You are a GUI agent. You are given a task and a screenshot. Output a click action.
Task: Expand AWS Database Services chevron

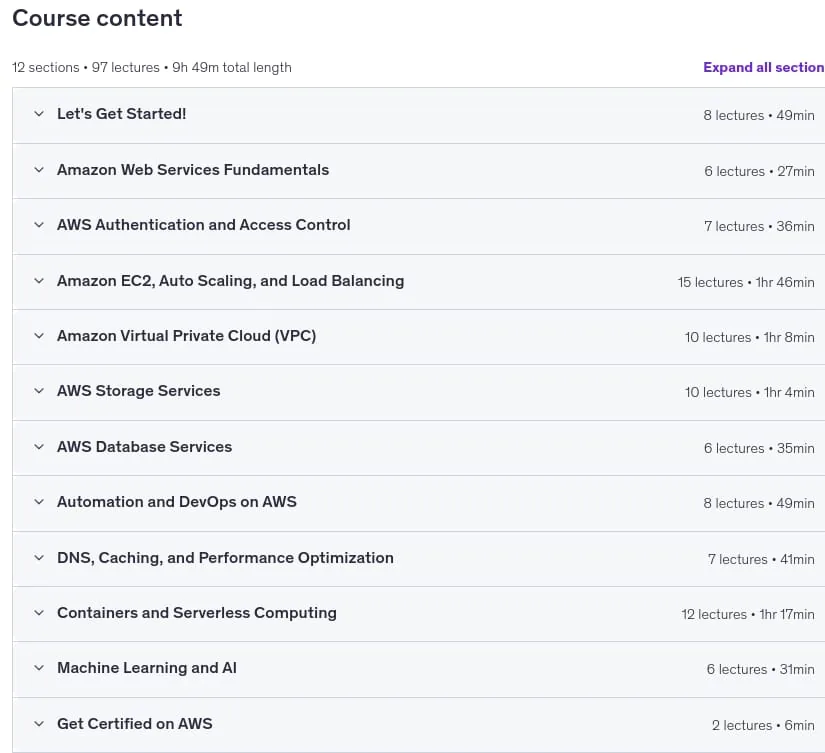(39, 447)
